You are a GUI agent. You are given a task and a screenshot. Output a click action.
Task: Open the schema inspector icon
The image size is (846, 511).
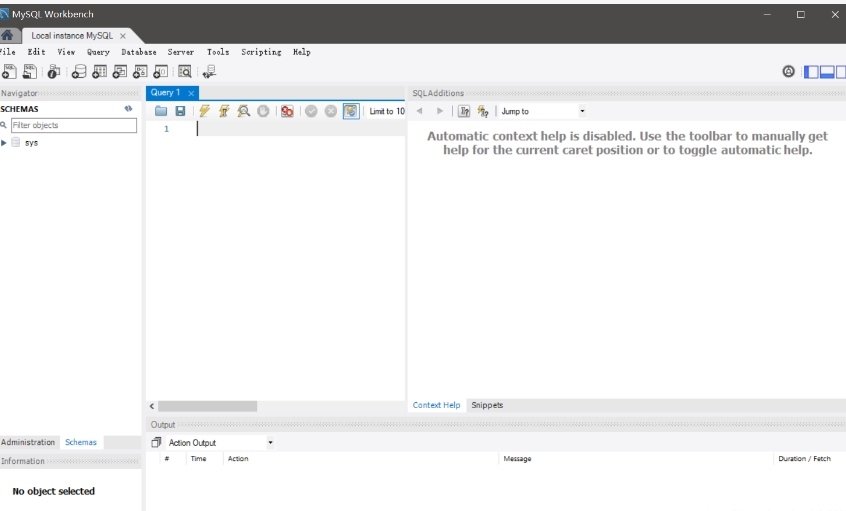[x=53, y=71]
